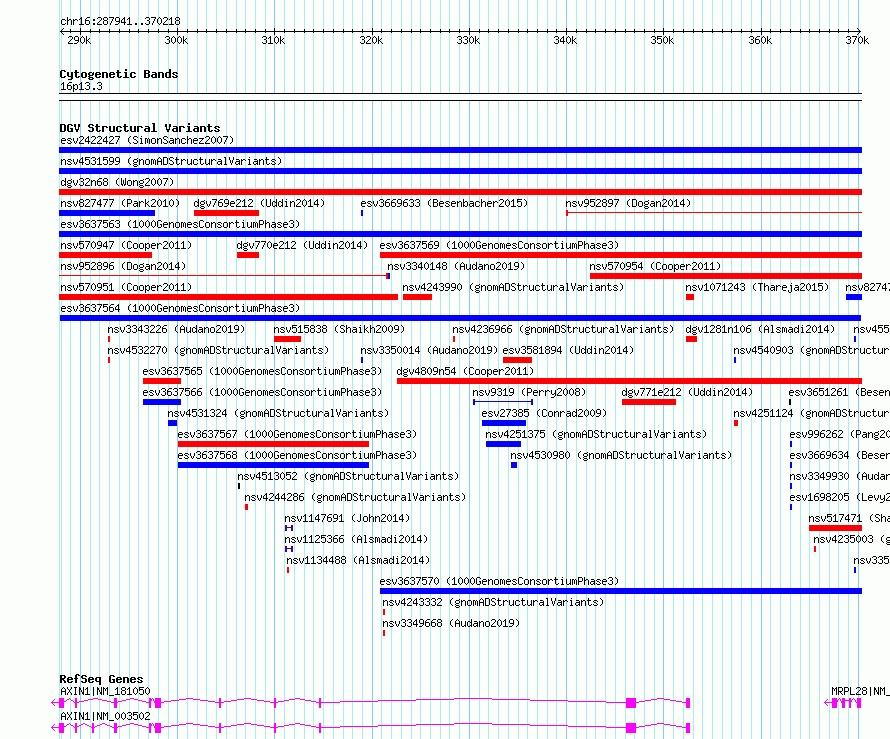Click nsv570947 (Cooper2011) label
The image size is (890, 739).
click(x=126, y=245)
